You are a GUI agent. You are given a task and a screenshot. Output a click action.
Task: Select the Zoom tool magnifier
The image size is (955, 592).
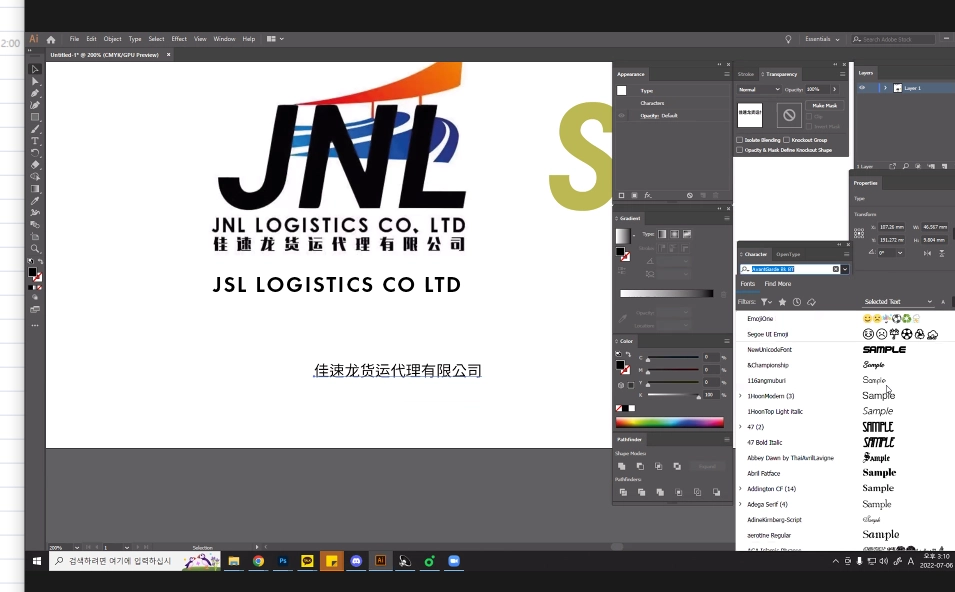(x=35, y=248)
